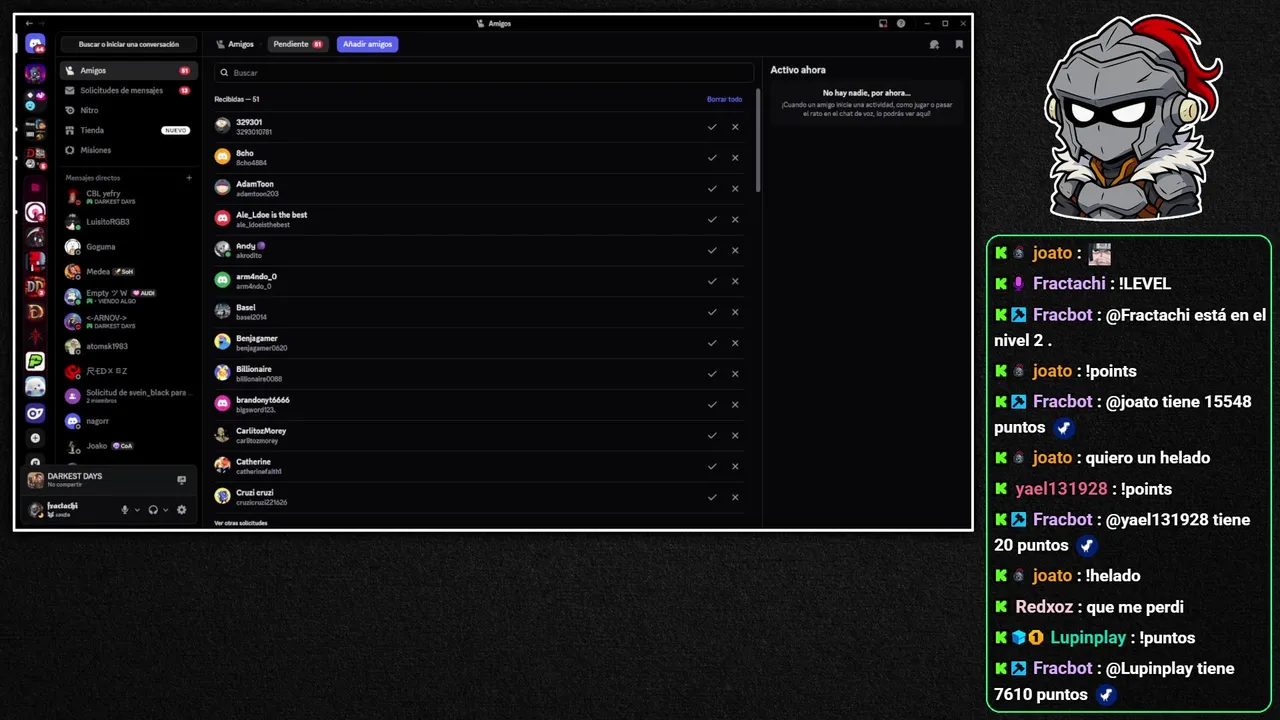Accept Andy's pending friend request

click(712, 251)
